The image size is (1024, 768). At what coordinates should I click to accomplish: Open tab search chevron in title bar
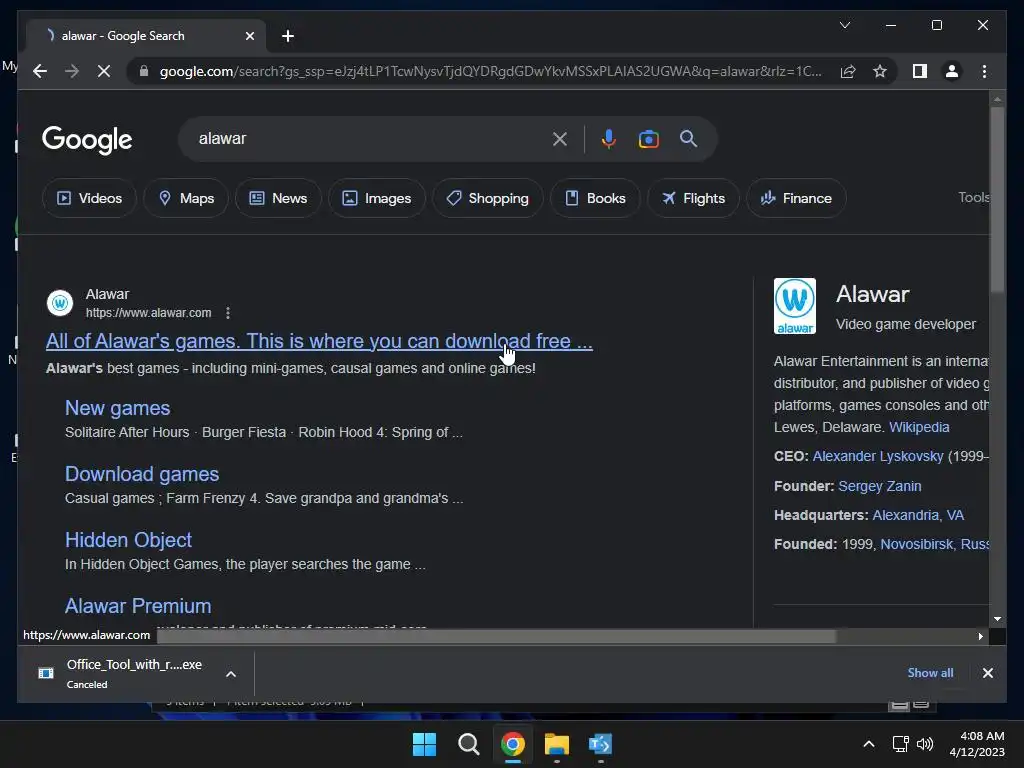coord(844,25)
